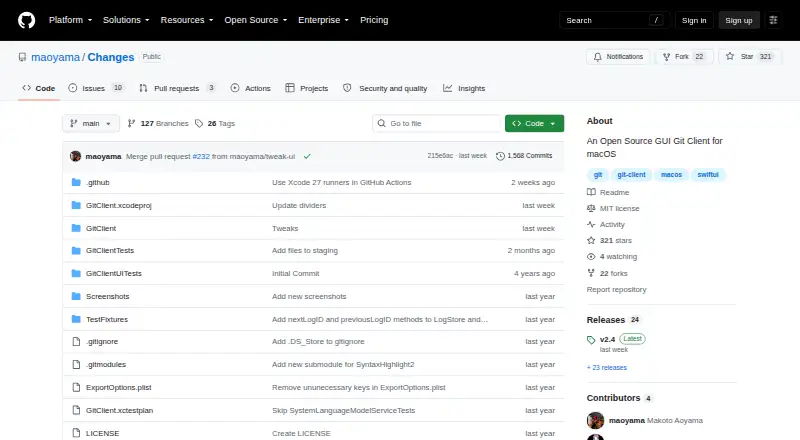This screenshot has height=440, width=800.
Task: Click the .gitignore file icon
Action: (76, 341)
